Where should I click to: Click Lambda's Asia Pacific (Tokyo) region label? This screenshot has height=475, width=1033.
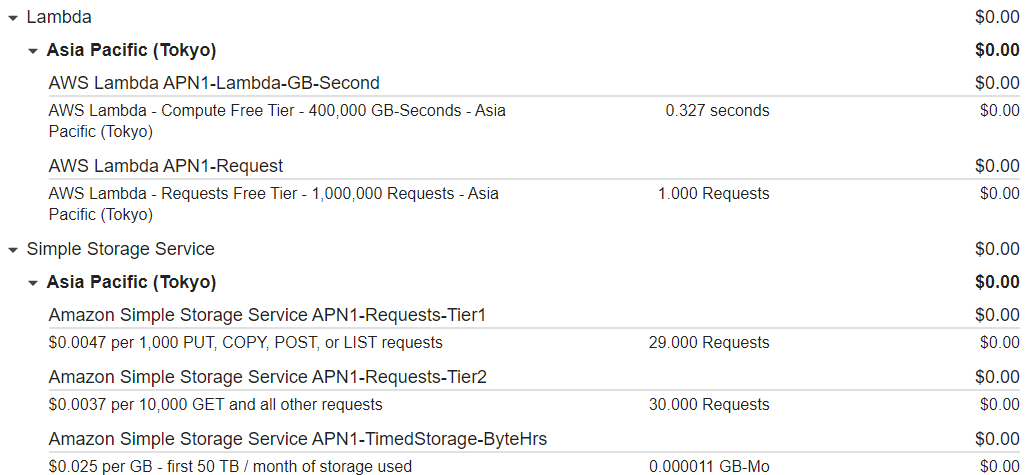131,50
